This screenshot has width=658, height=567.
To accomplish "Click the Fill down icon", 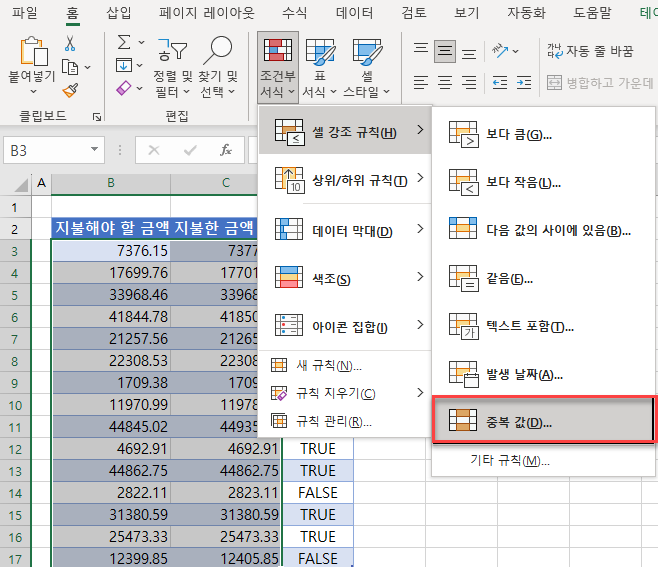I will click(124, 65).
